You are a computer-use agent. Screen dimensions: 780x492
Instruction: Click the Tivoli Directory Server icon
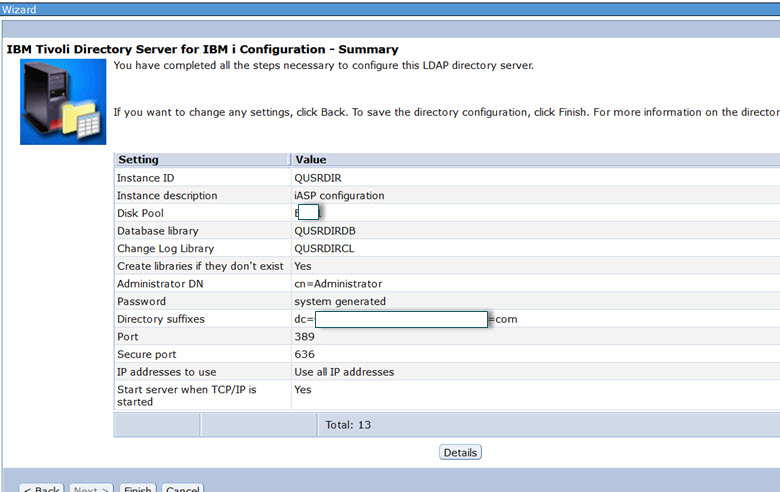point(62,101)
